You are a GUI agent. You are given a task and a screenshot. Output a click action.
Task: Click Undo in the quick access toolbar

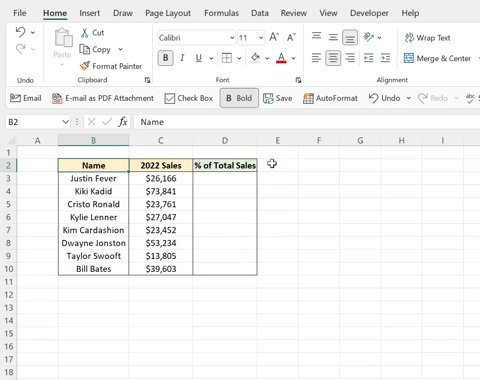[384, 98]
